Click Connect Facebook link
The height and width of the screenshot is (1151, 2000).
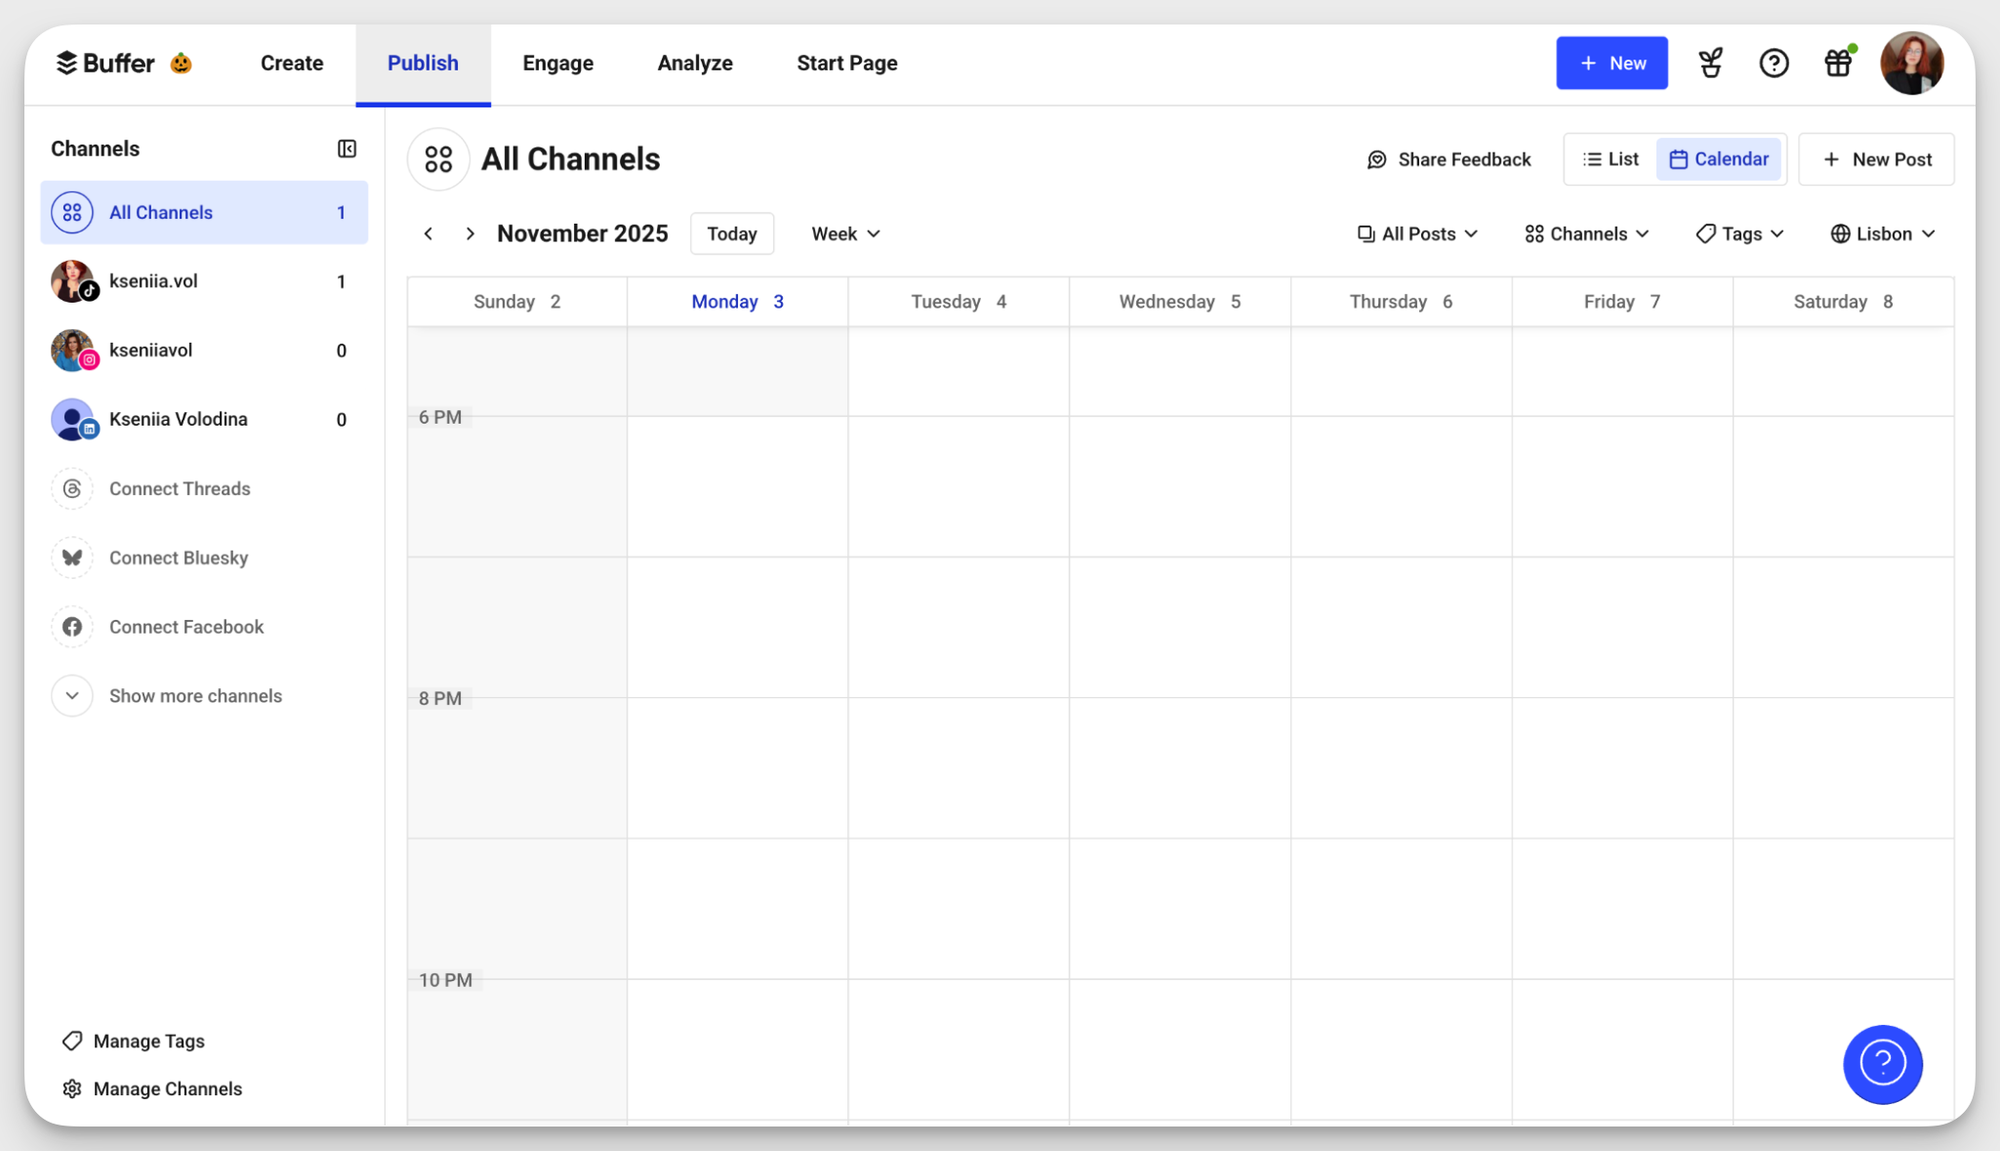coord(186,626)
